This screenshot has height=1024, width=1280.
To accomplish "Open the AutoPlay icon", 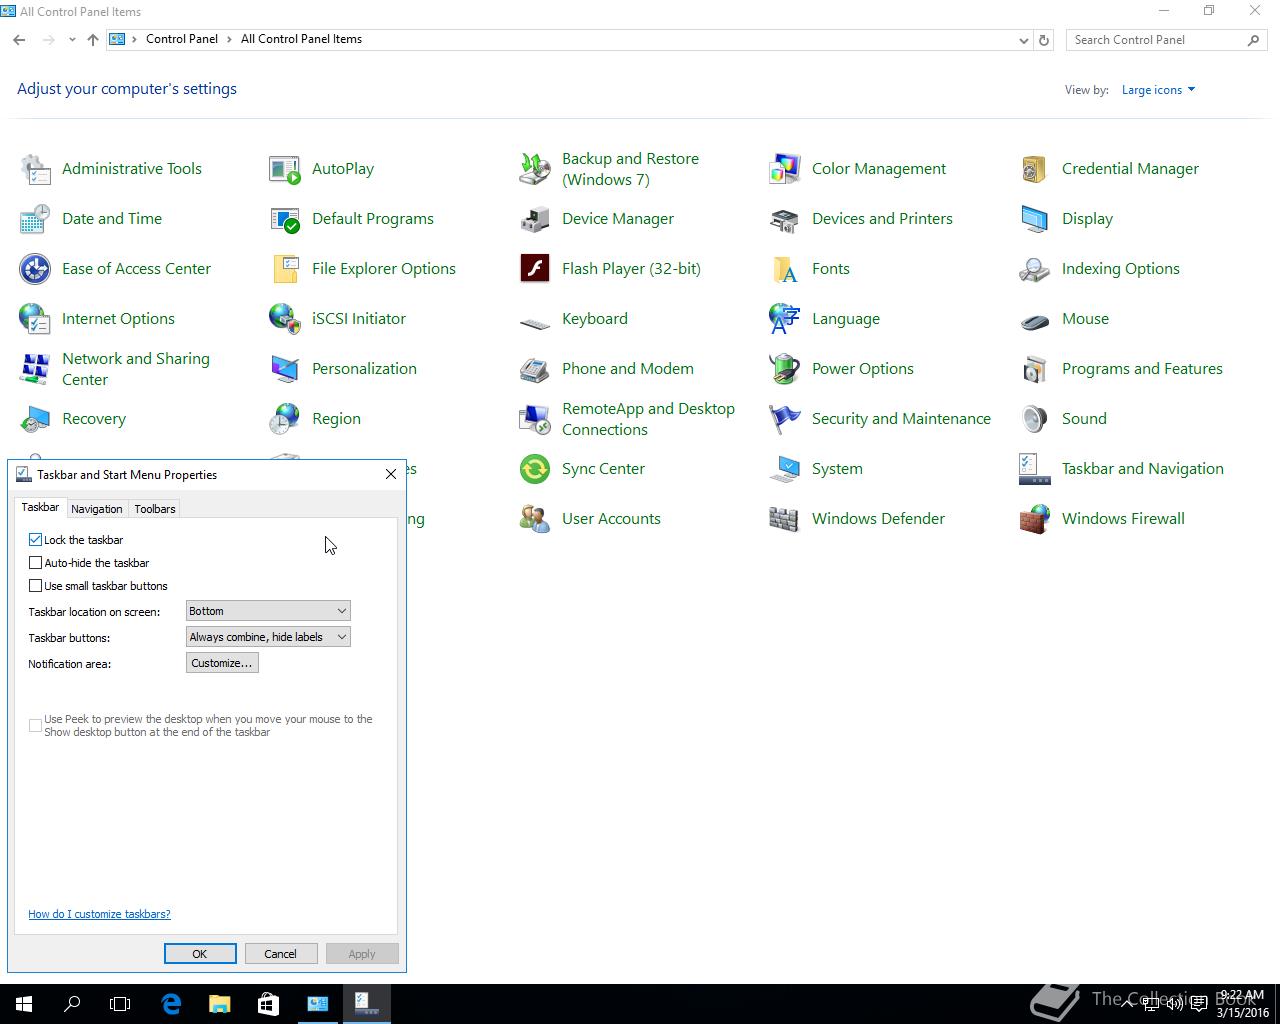I will [285, 169].
